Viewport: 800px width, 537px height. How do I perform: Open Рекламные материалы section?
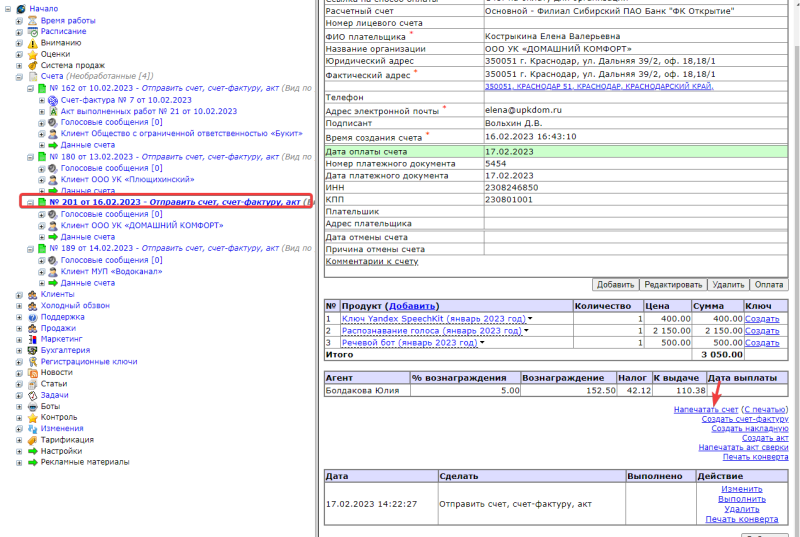pos(85,462)
